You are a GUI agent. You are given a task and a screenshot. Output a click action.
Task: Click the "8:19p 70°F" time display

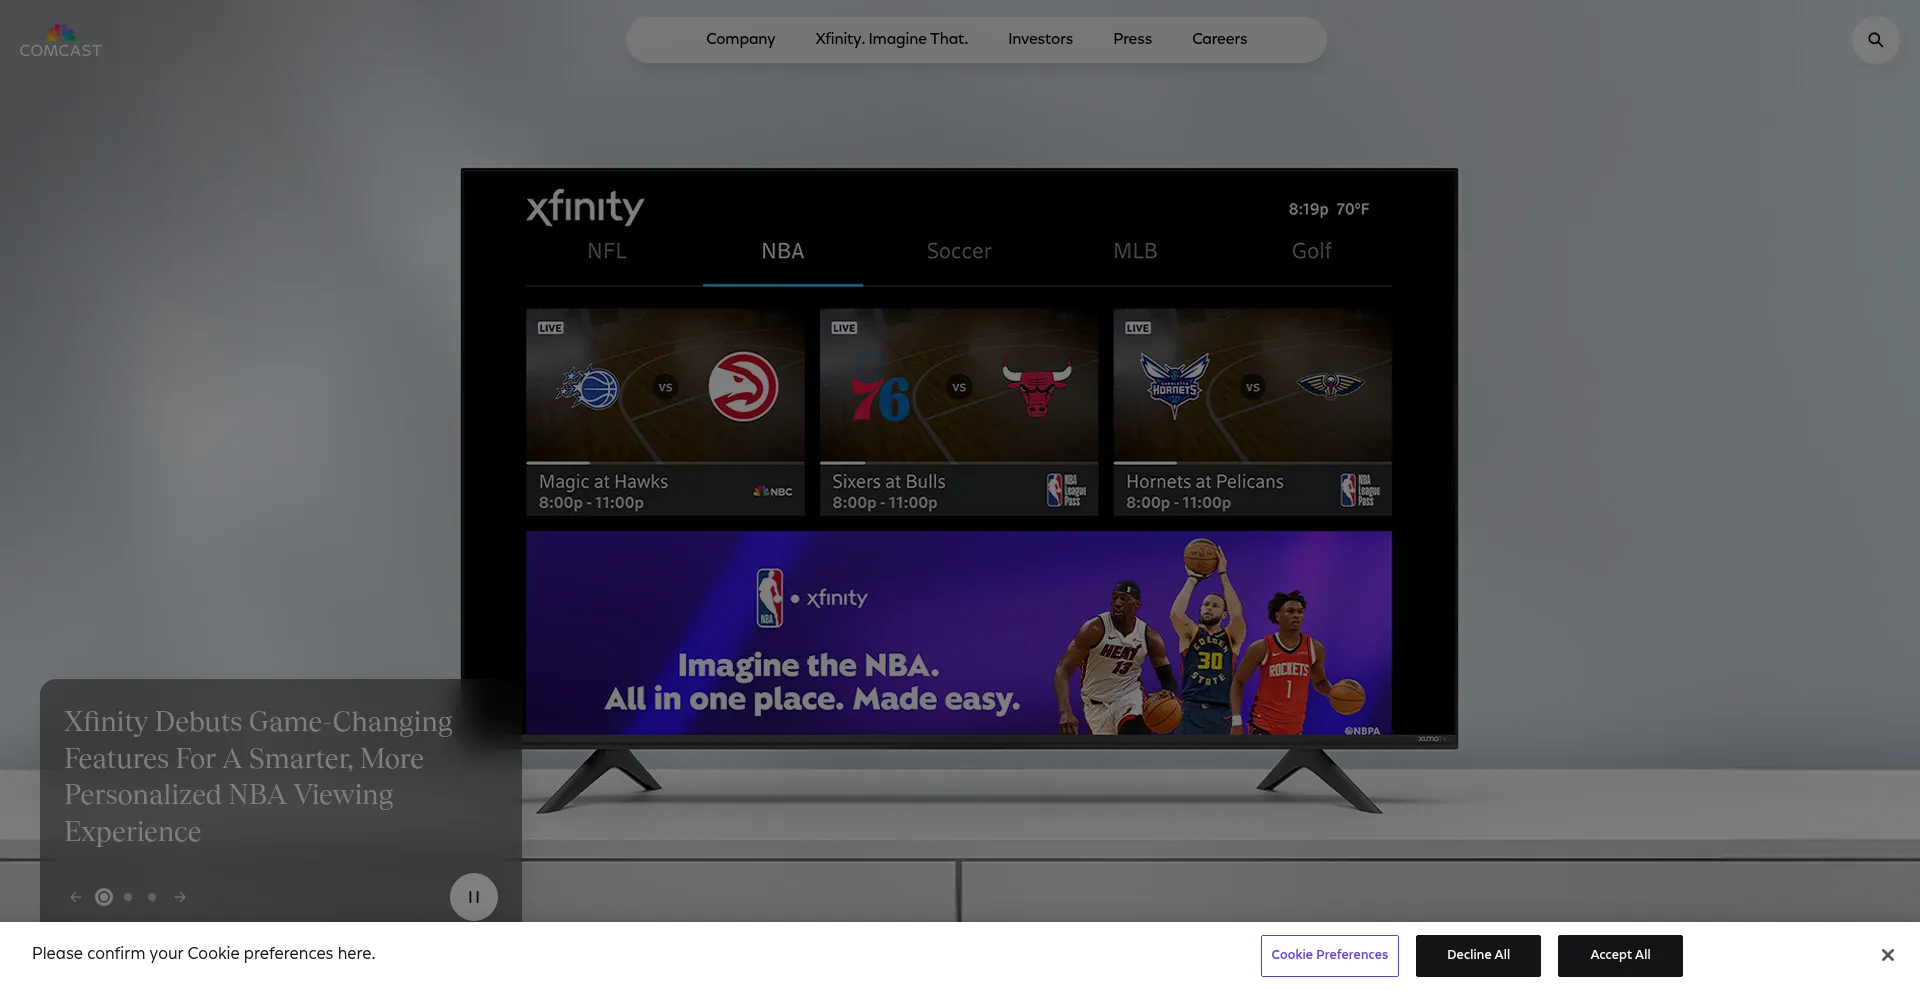click(x=1328, y=209)
